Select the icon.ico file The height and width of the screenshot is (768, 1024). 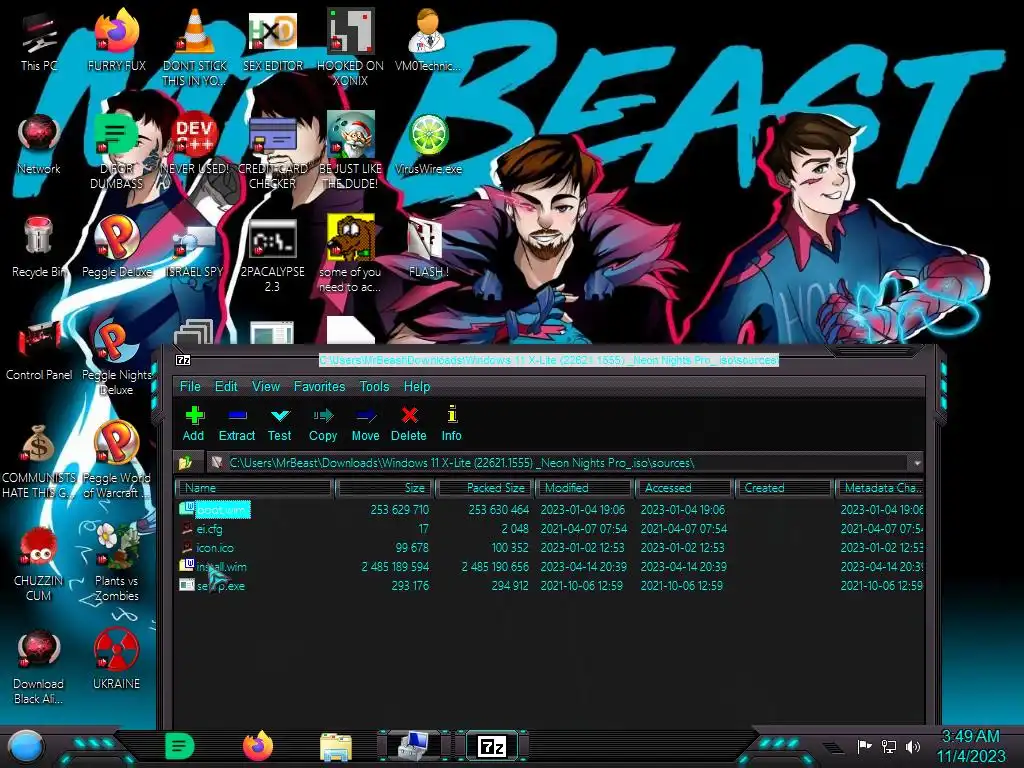click(215, 548)
